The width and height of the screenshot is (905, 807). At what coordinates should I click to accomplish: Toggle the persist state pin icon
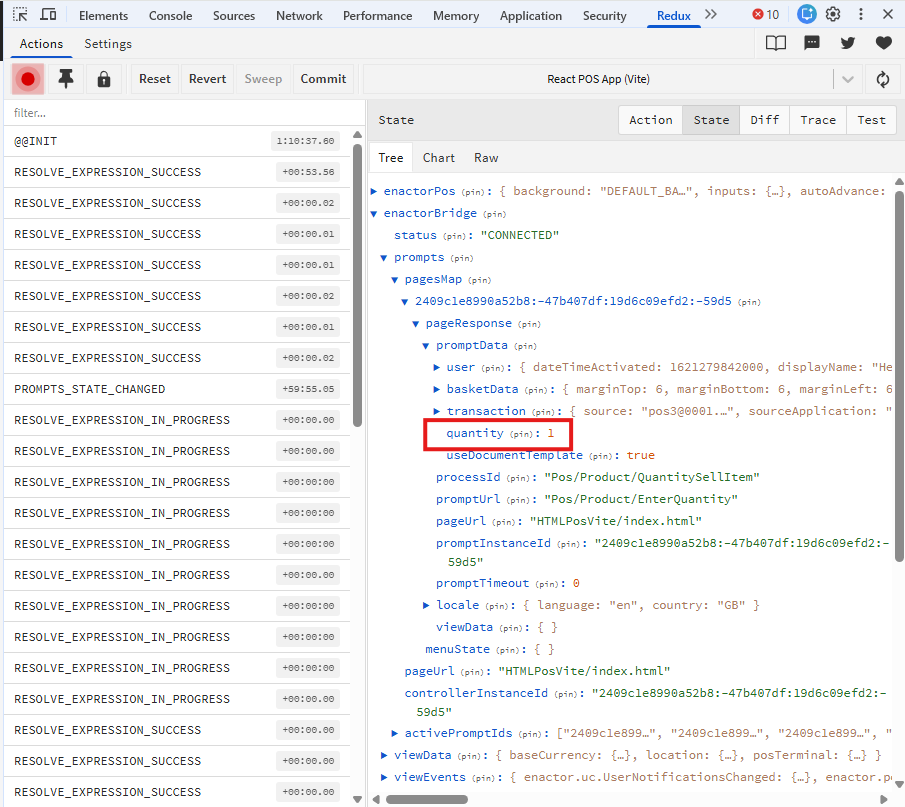click(66, 79)
